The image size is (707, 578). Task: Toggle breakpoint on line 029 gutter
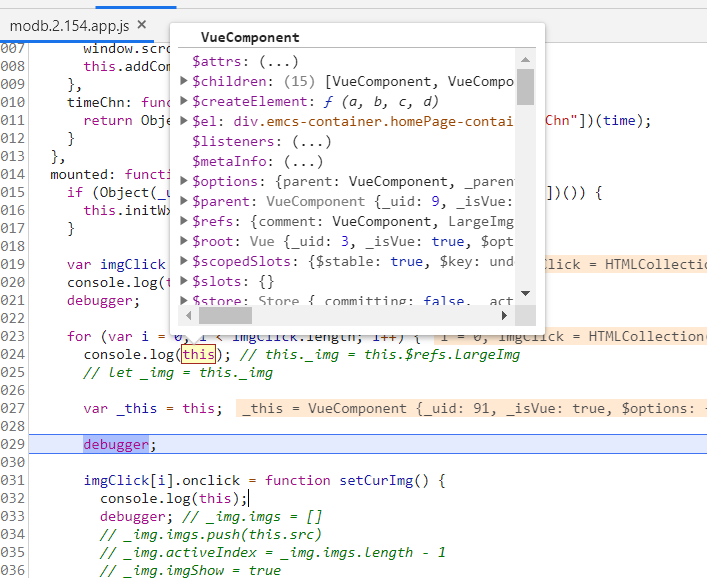tap(13, 444)
